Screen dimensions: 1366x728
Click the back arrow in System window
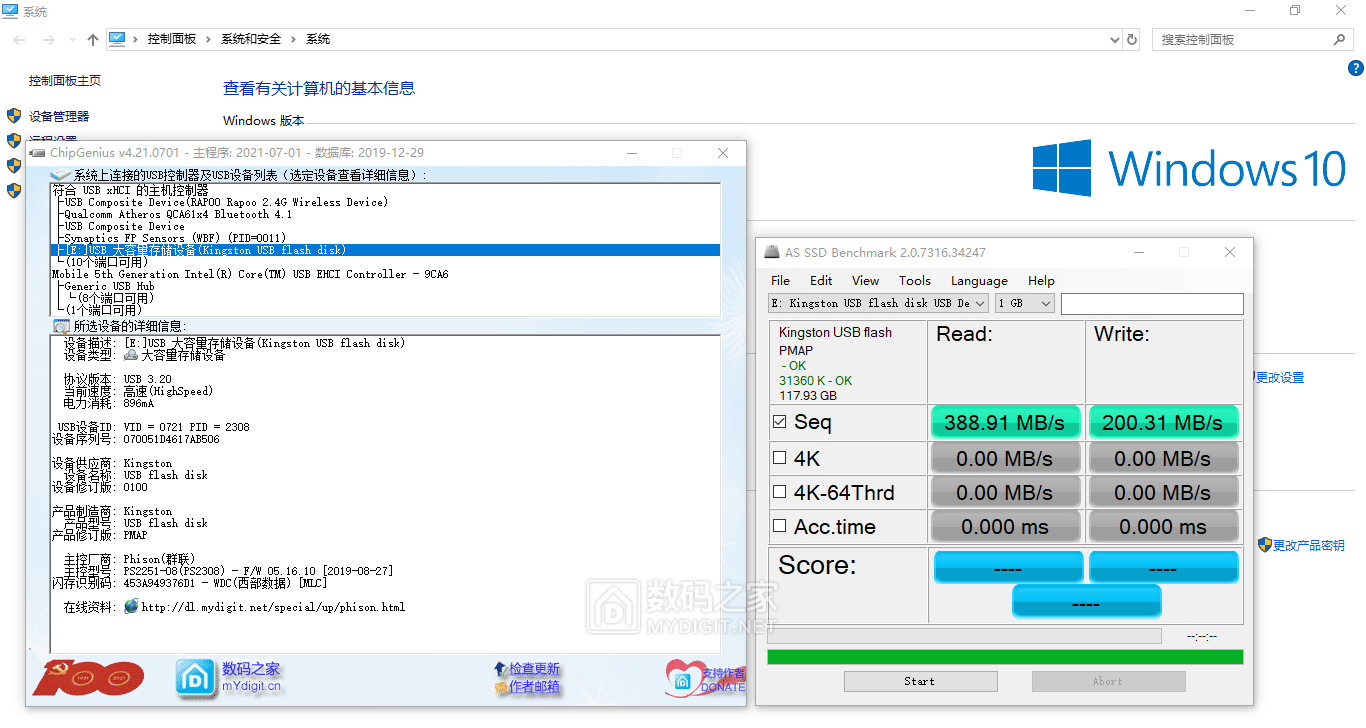pos(19,39)
